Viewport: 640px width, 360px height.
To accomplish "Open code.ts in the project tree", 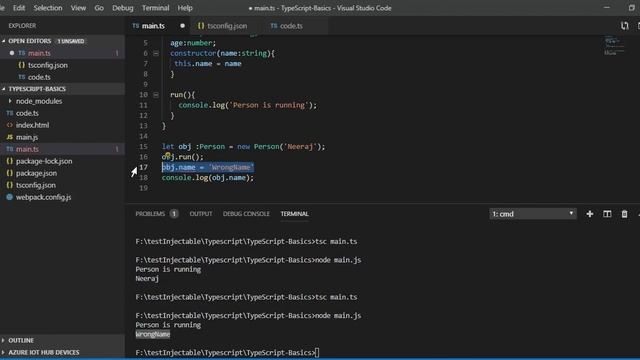I will pyautogui.click(x=27, y=113).
